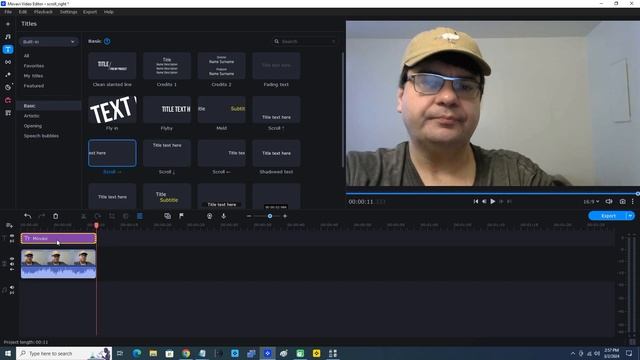640x360 pixels.
Task: Open the Built-in source dropdown
Action: tap(49, 42)
